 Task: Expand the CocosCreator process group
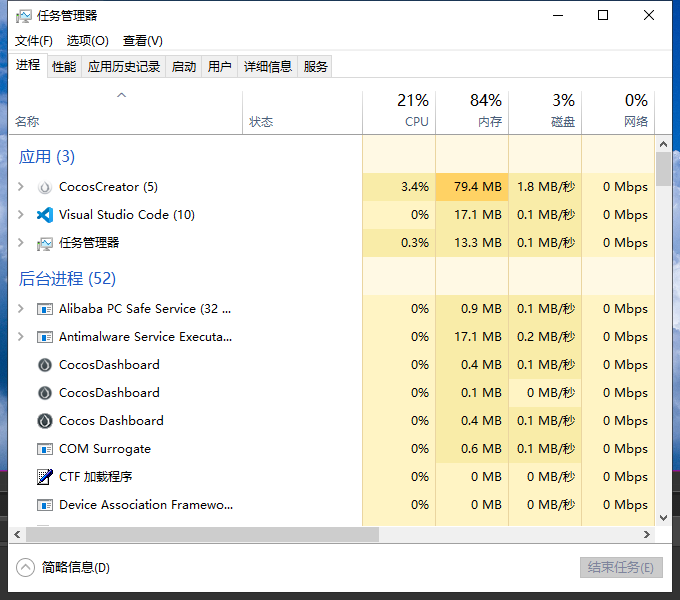21,187
